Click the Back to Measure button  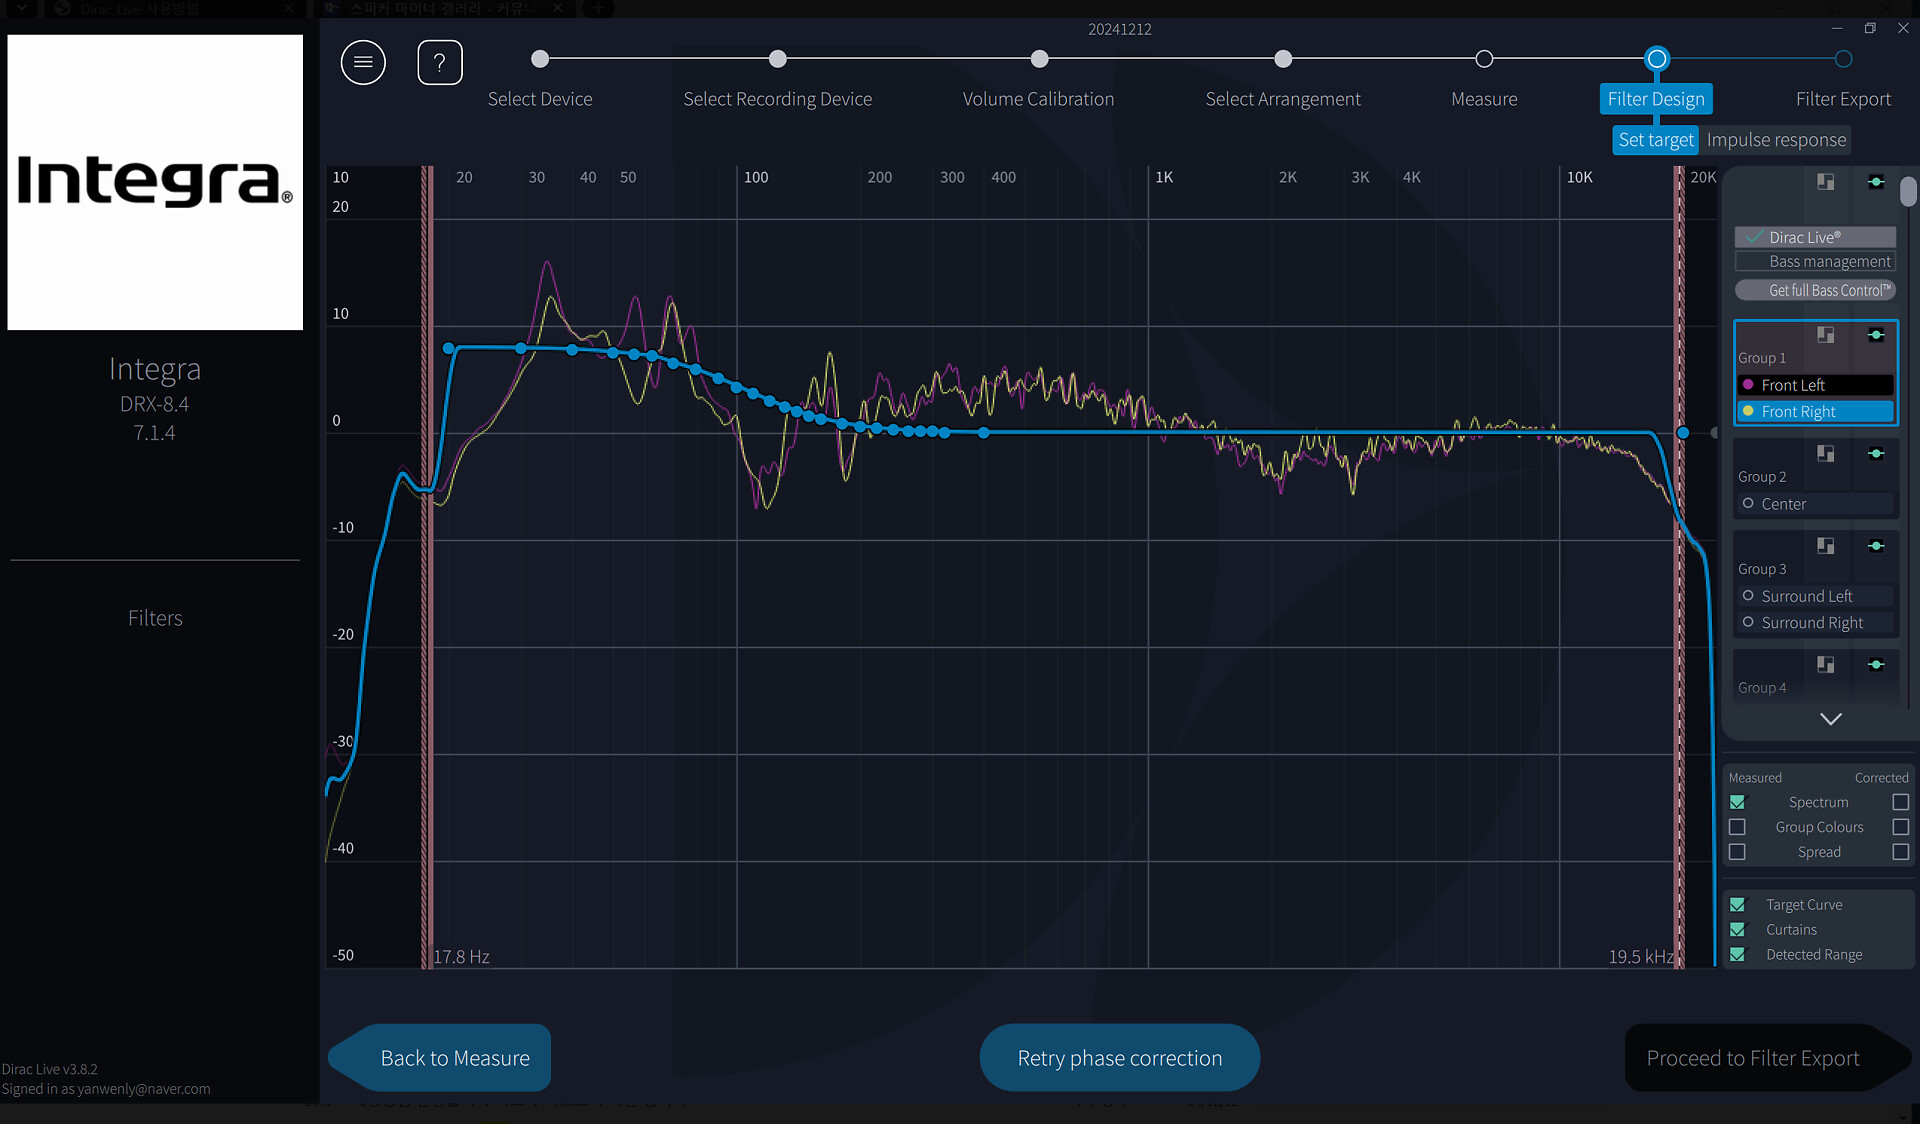(454, 1058)
